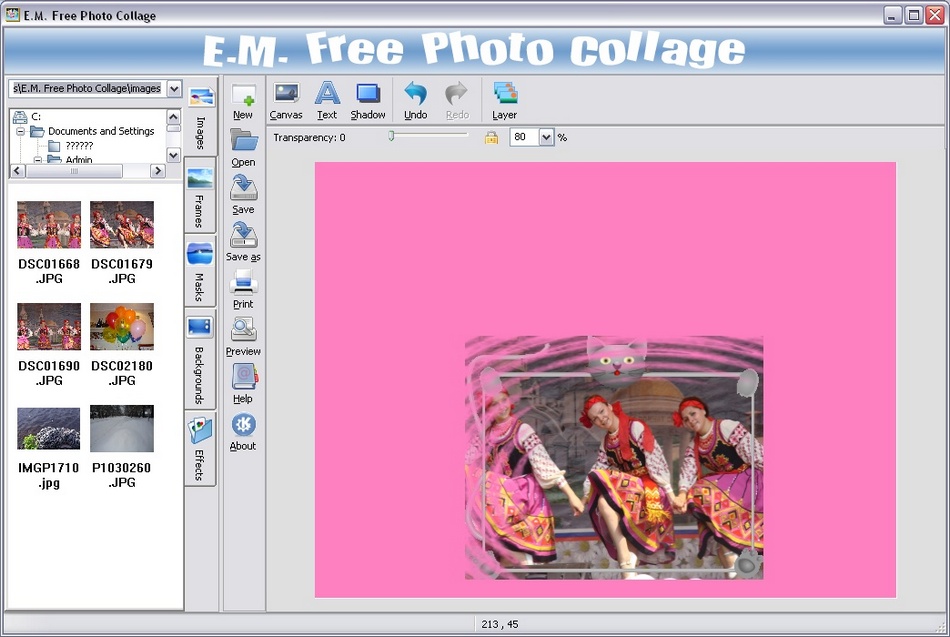
Task: Open the zoom percentage dropdown arrow
Action: point(546,138)
